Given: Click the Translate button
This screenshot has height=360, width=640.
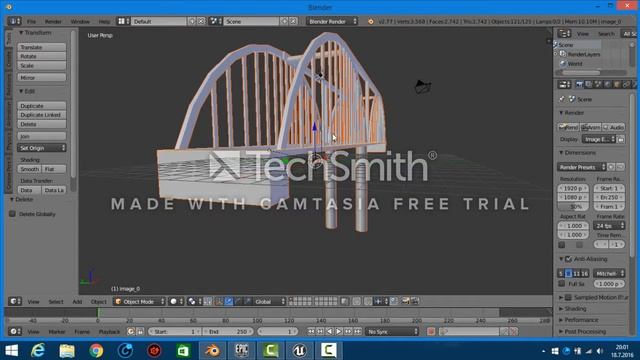Looking at the screenshot, I should coord(42,47).
